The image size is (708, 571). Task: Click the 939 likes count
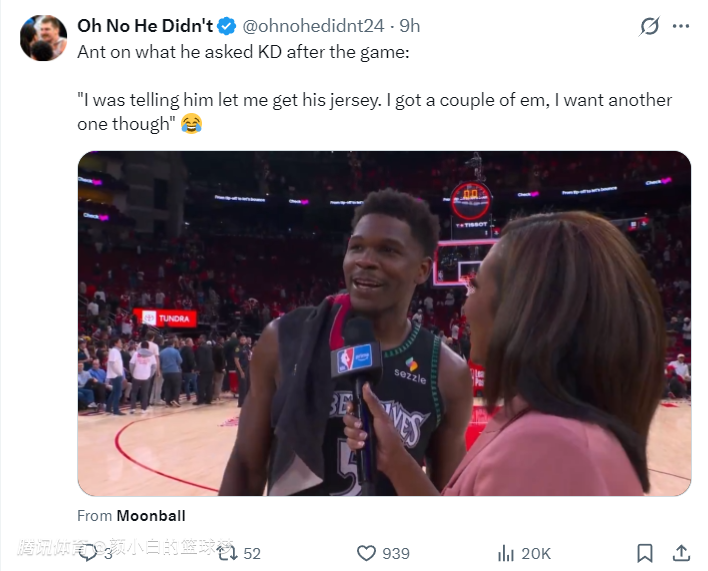[396, 553]
